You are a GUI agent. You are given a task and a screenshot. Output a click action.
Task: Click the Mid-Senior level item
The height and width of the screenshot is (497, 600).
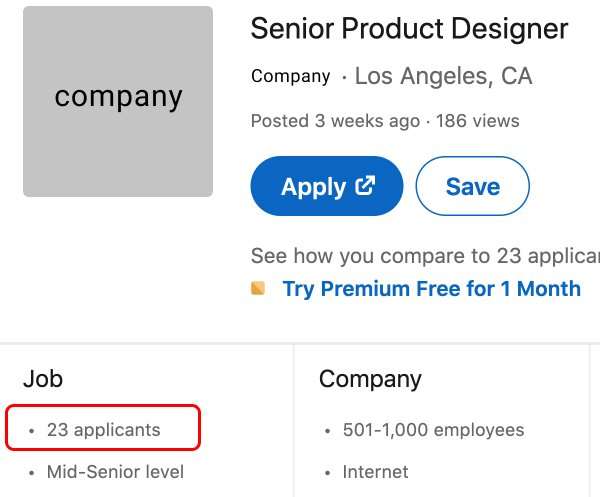pyautogui.click(x=115, y=471)
